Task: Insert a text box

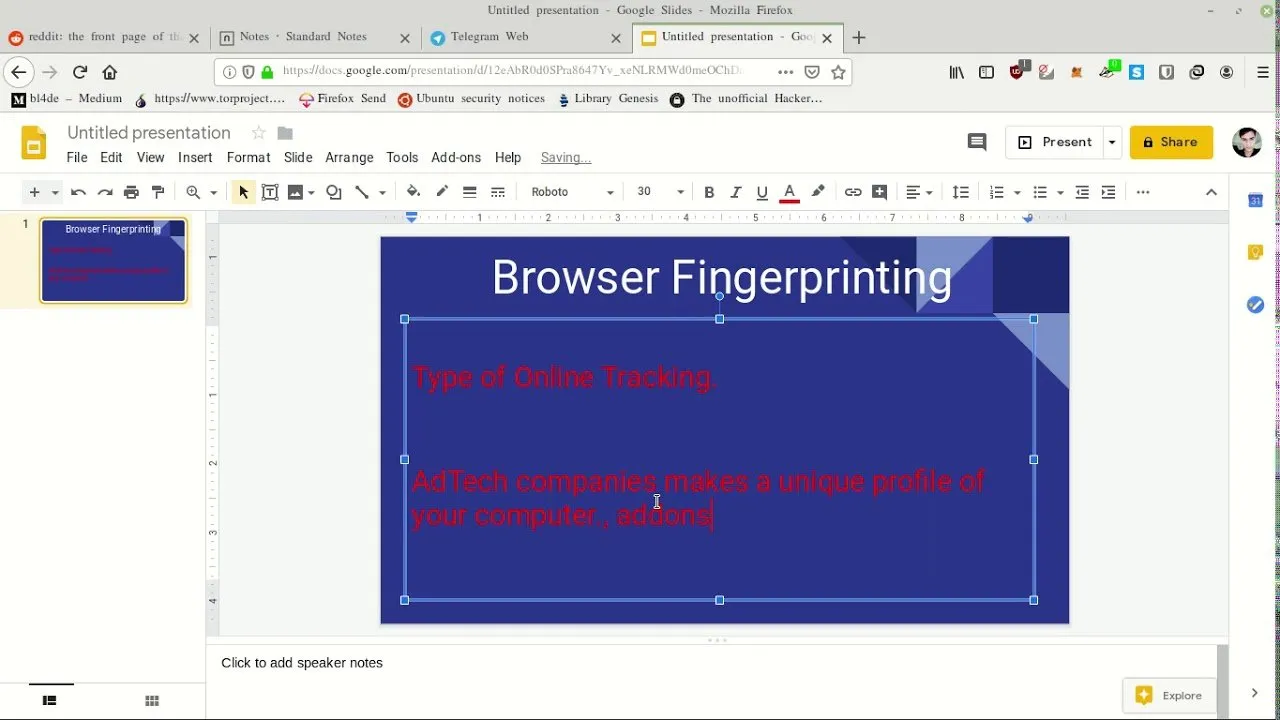Action: click(269, 192)
